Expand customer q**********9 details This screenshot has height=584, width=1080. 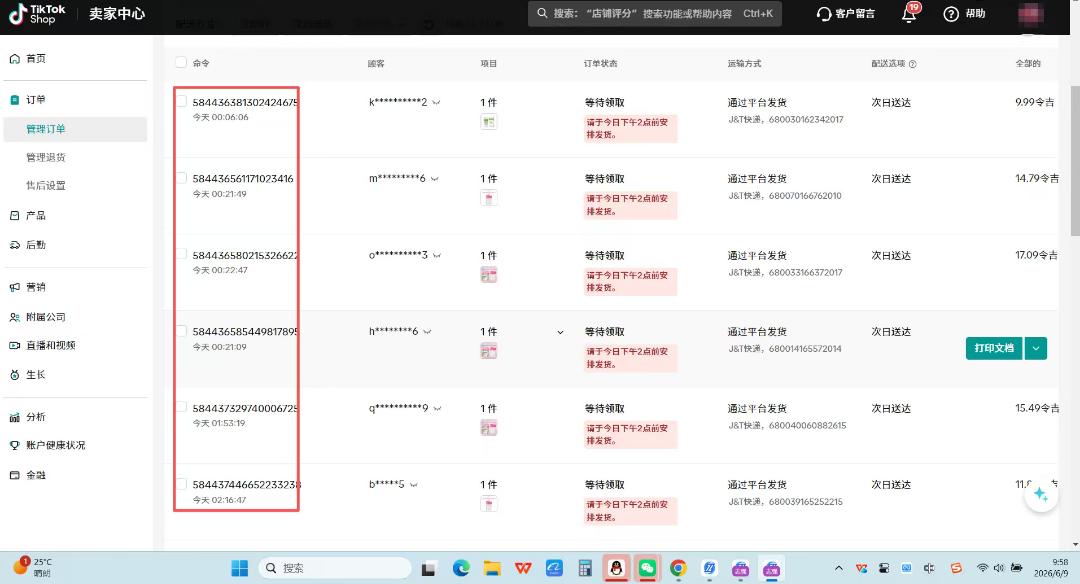click(x=437, y=408)
